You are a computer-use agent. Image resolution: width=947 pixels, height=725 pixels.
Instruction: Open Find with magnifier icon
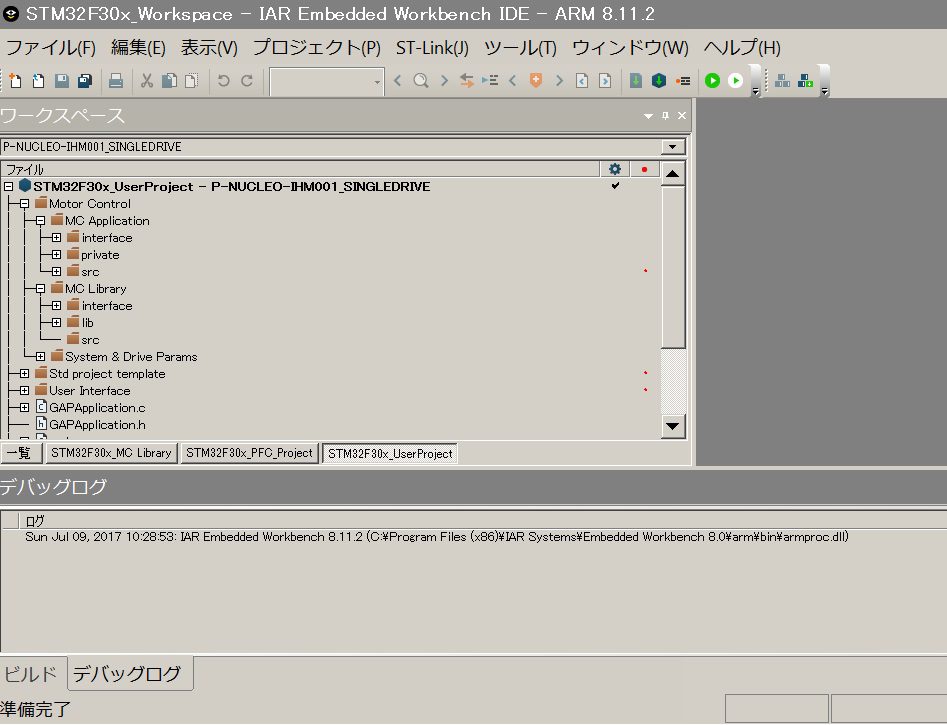click(x=421, y=80)
